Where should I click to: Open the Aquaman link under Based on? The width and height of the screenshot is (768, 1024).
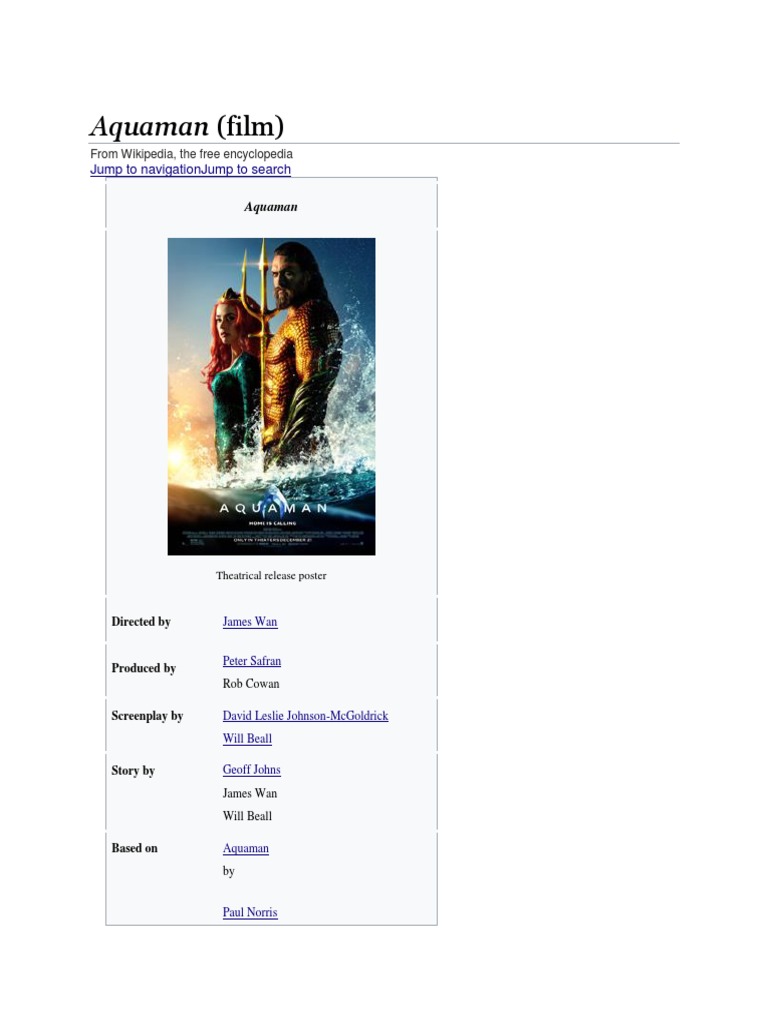(x=246, y=848)
